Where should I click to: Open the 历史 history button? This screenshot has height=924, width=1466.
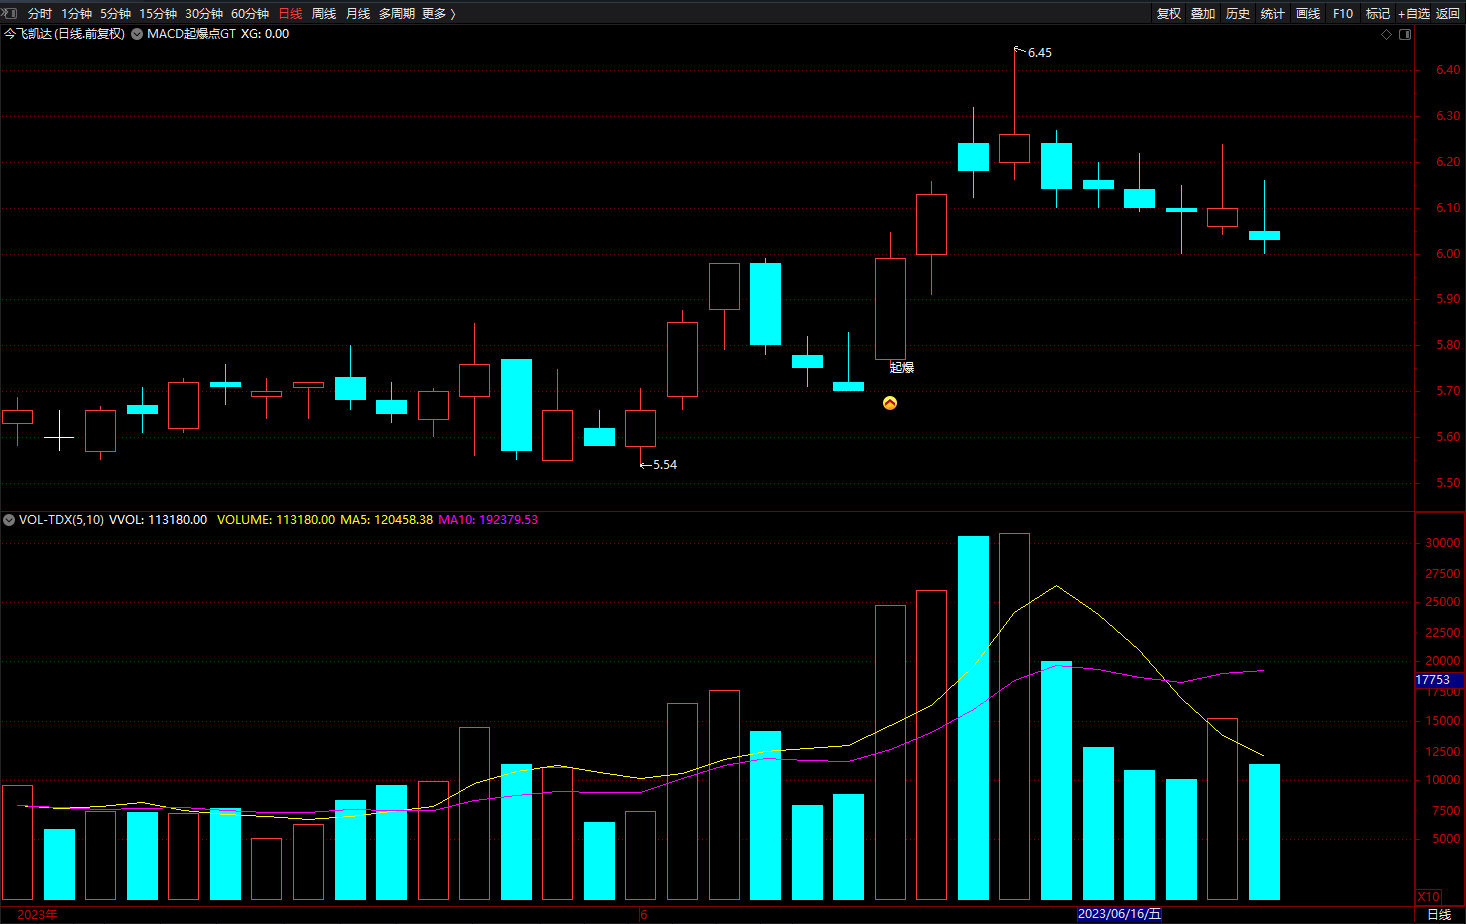pos(1238,14)
